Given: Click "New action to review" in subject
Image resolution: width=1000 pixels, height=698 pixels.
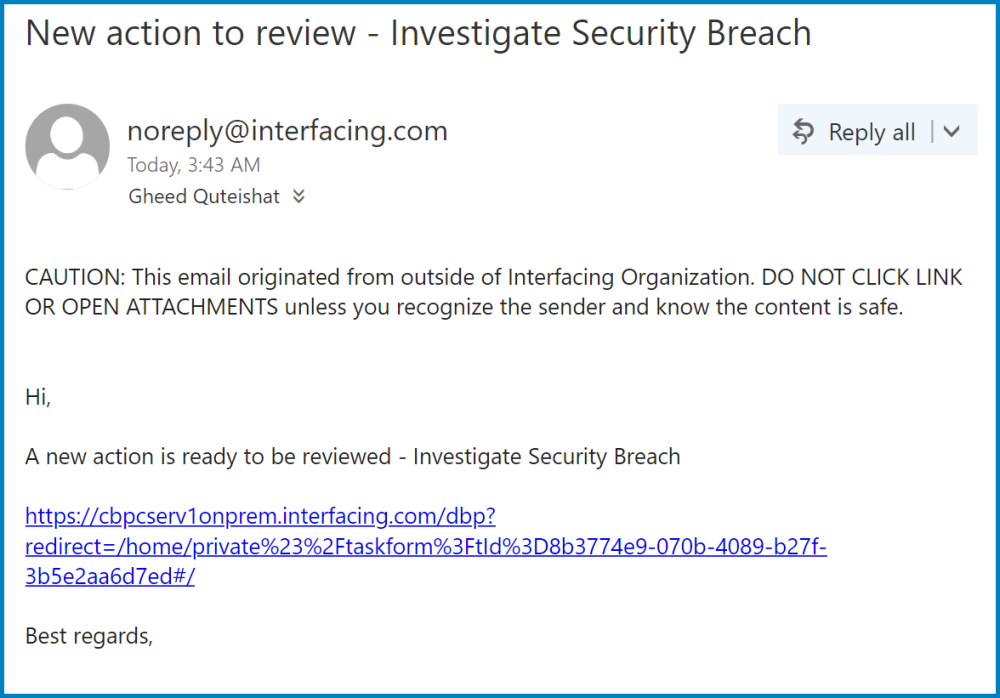Looking at the screenshot, I should tap(190, 33).
